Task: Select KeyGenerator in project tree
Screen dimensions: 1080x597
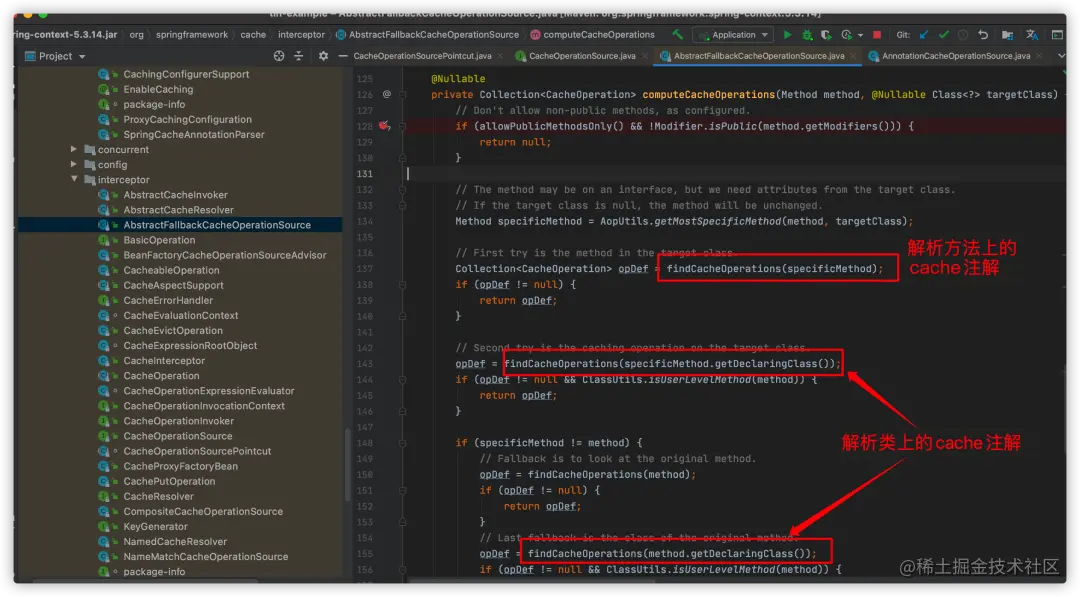Action: 155,526
